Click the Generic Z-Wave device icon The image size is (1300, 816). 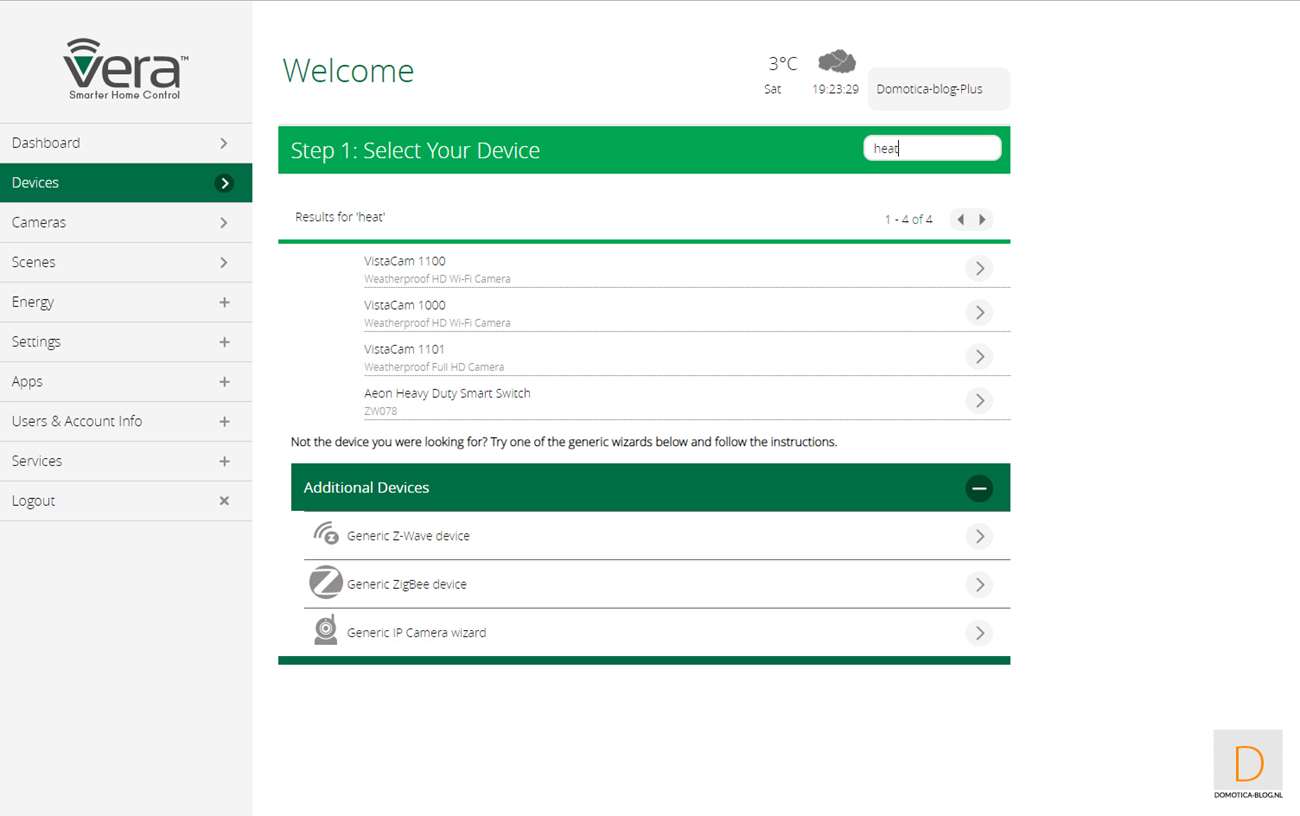[x=326, y=534]
